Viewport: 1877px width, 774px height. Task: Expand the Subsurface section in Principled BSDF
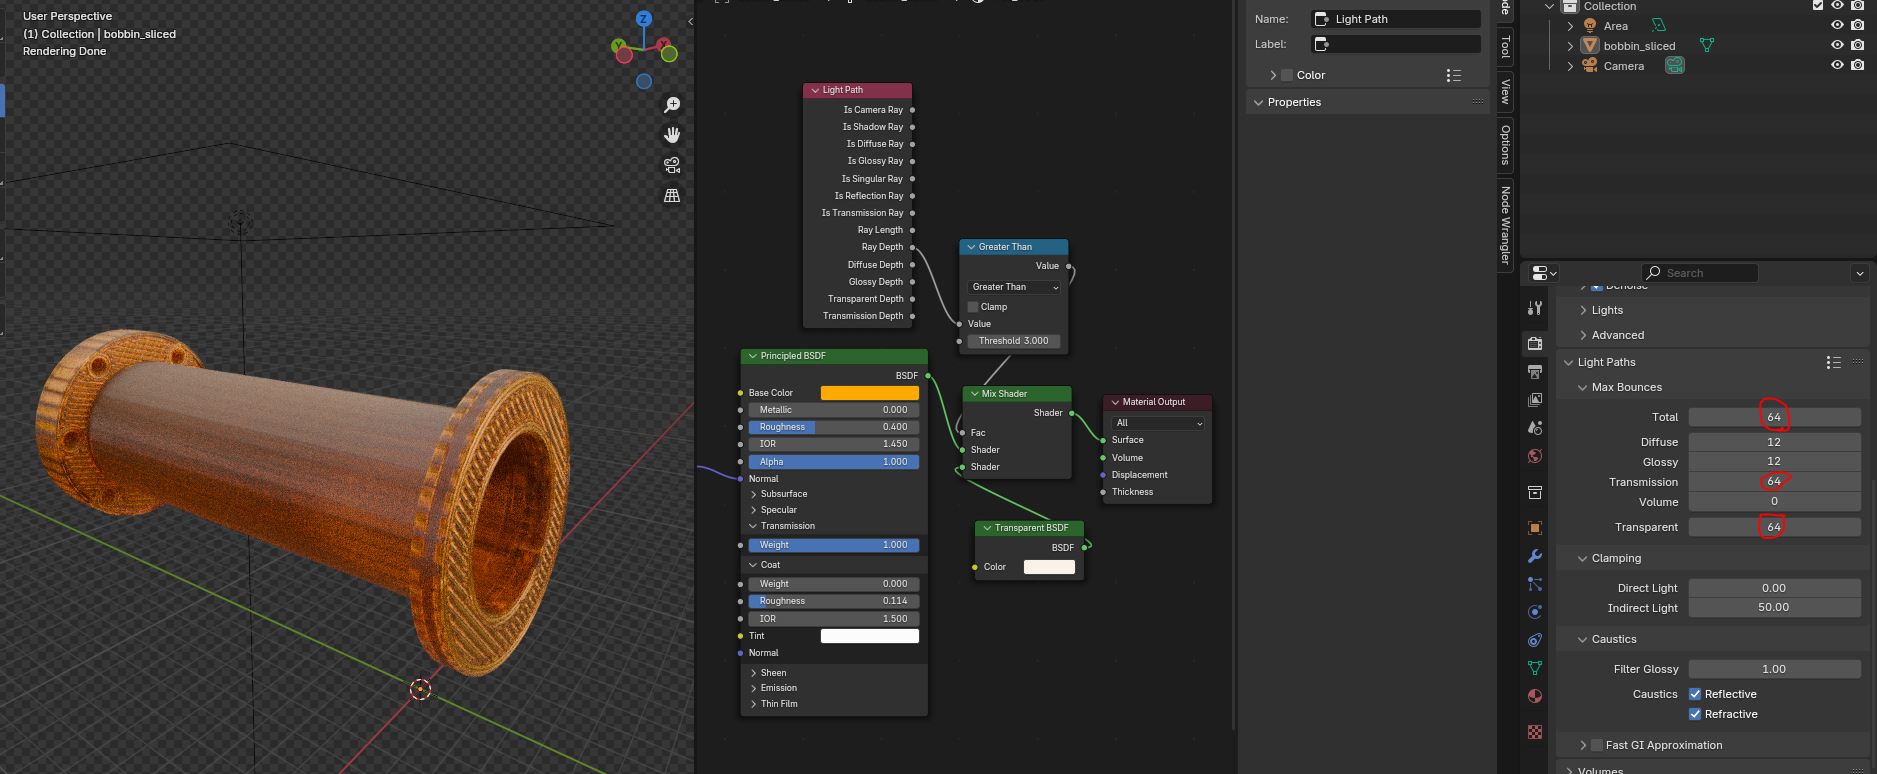pyautogui.click(x=754, y=494)
